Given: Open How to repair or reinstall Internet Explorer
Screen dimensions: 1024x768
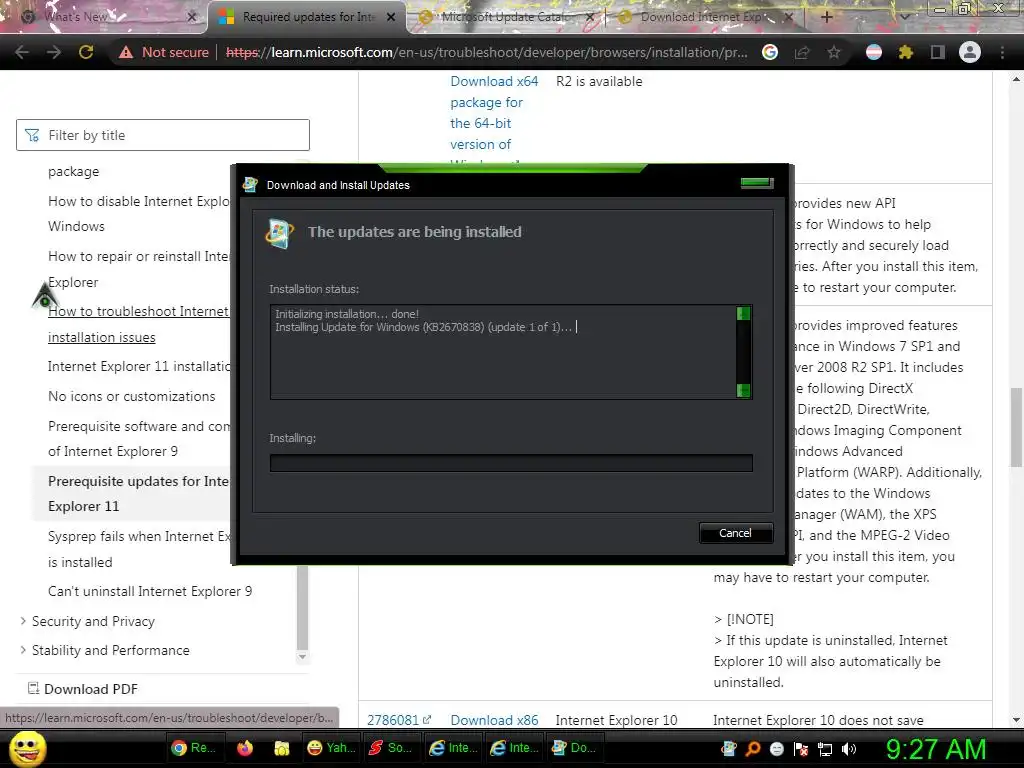Looking at the screenshot, I should click(138, 269).
